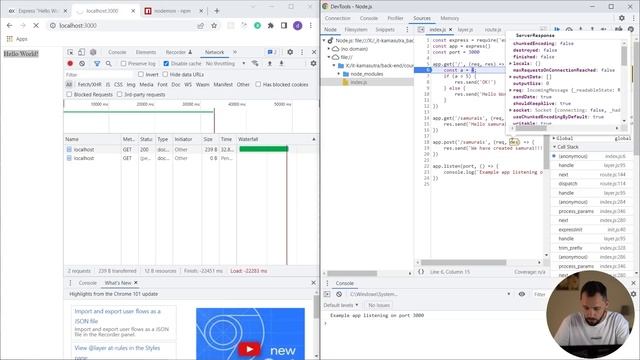The width and height of the screenshot is (640, 360).
Task: Open Network panel settings gear
Action: 313,64
